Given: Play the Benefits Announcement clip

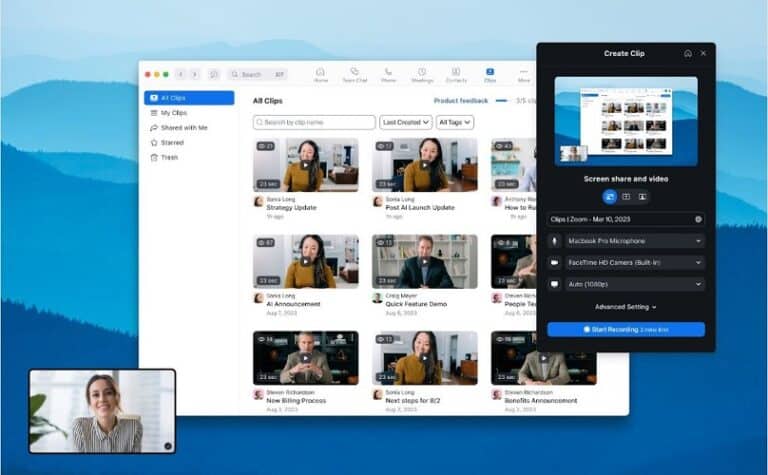Looking at the screenshot, I should (544, 358).
